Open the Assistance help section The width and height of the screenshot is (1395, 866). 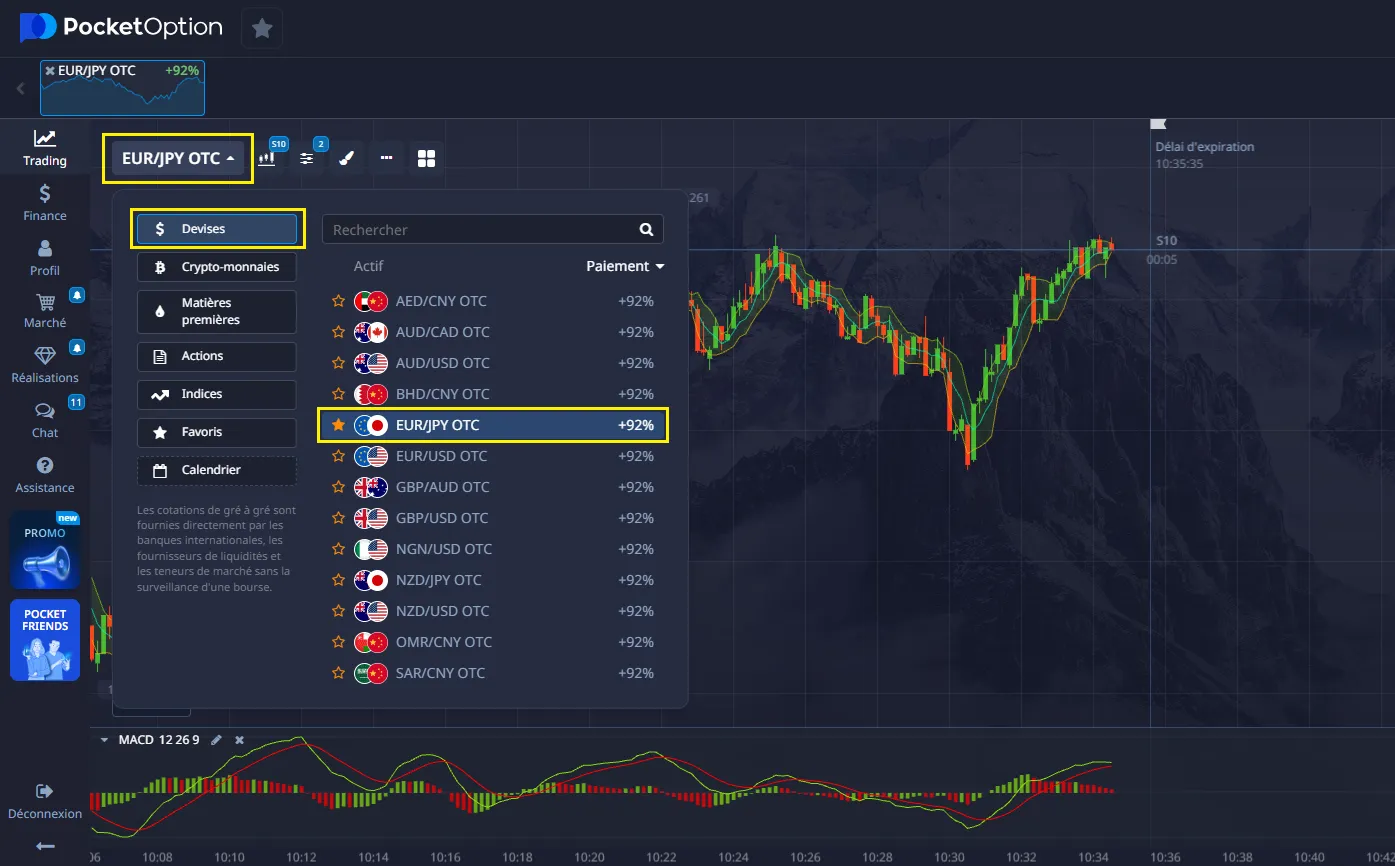coord(45,476)
